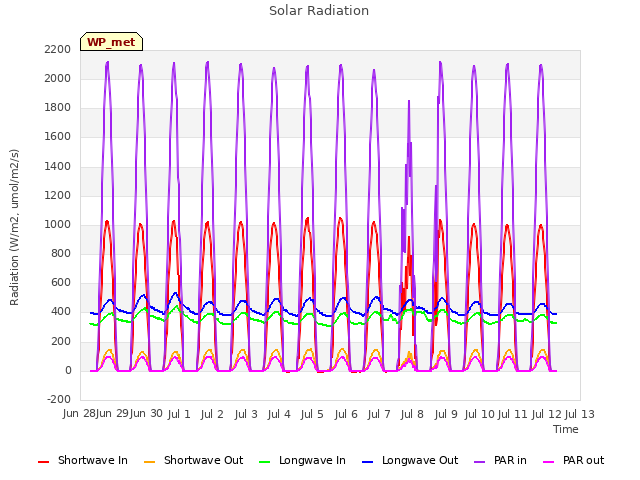Click the 400 y-axis tick label

coord(61,312)
